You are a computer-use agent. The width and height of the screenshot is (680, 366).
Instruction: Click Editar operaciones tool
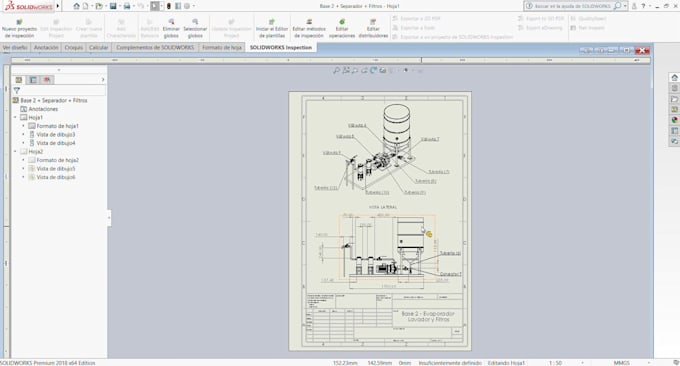pyautogui.click(x=342, y=28)
